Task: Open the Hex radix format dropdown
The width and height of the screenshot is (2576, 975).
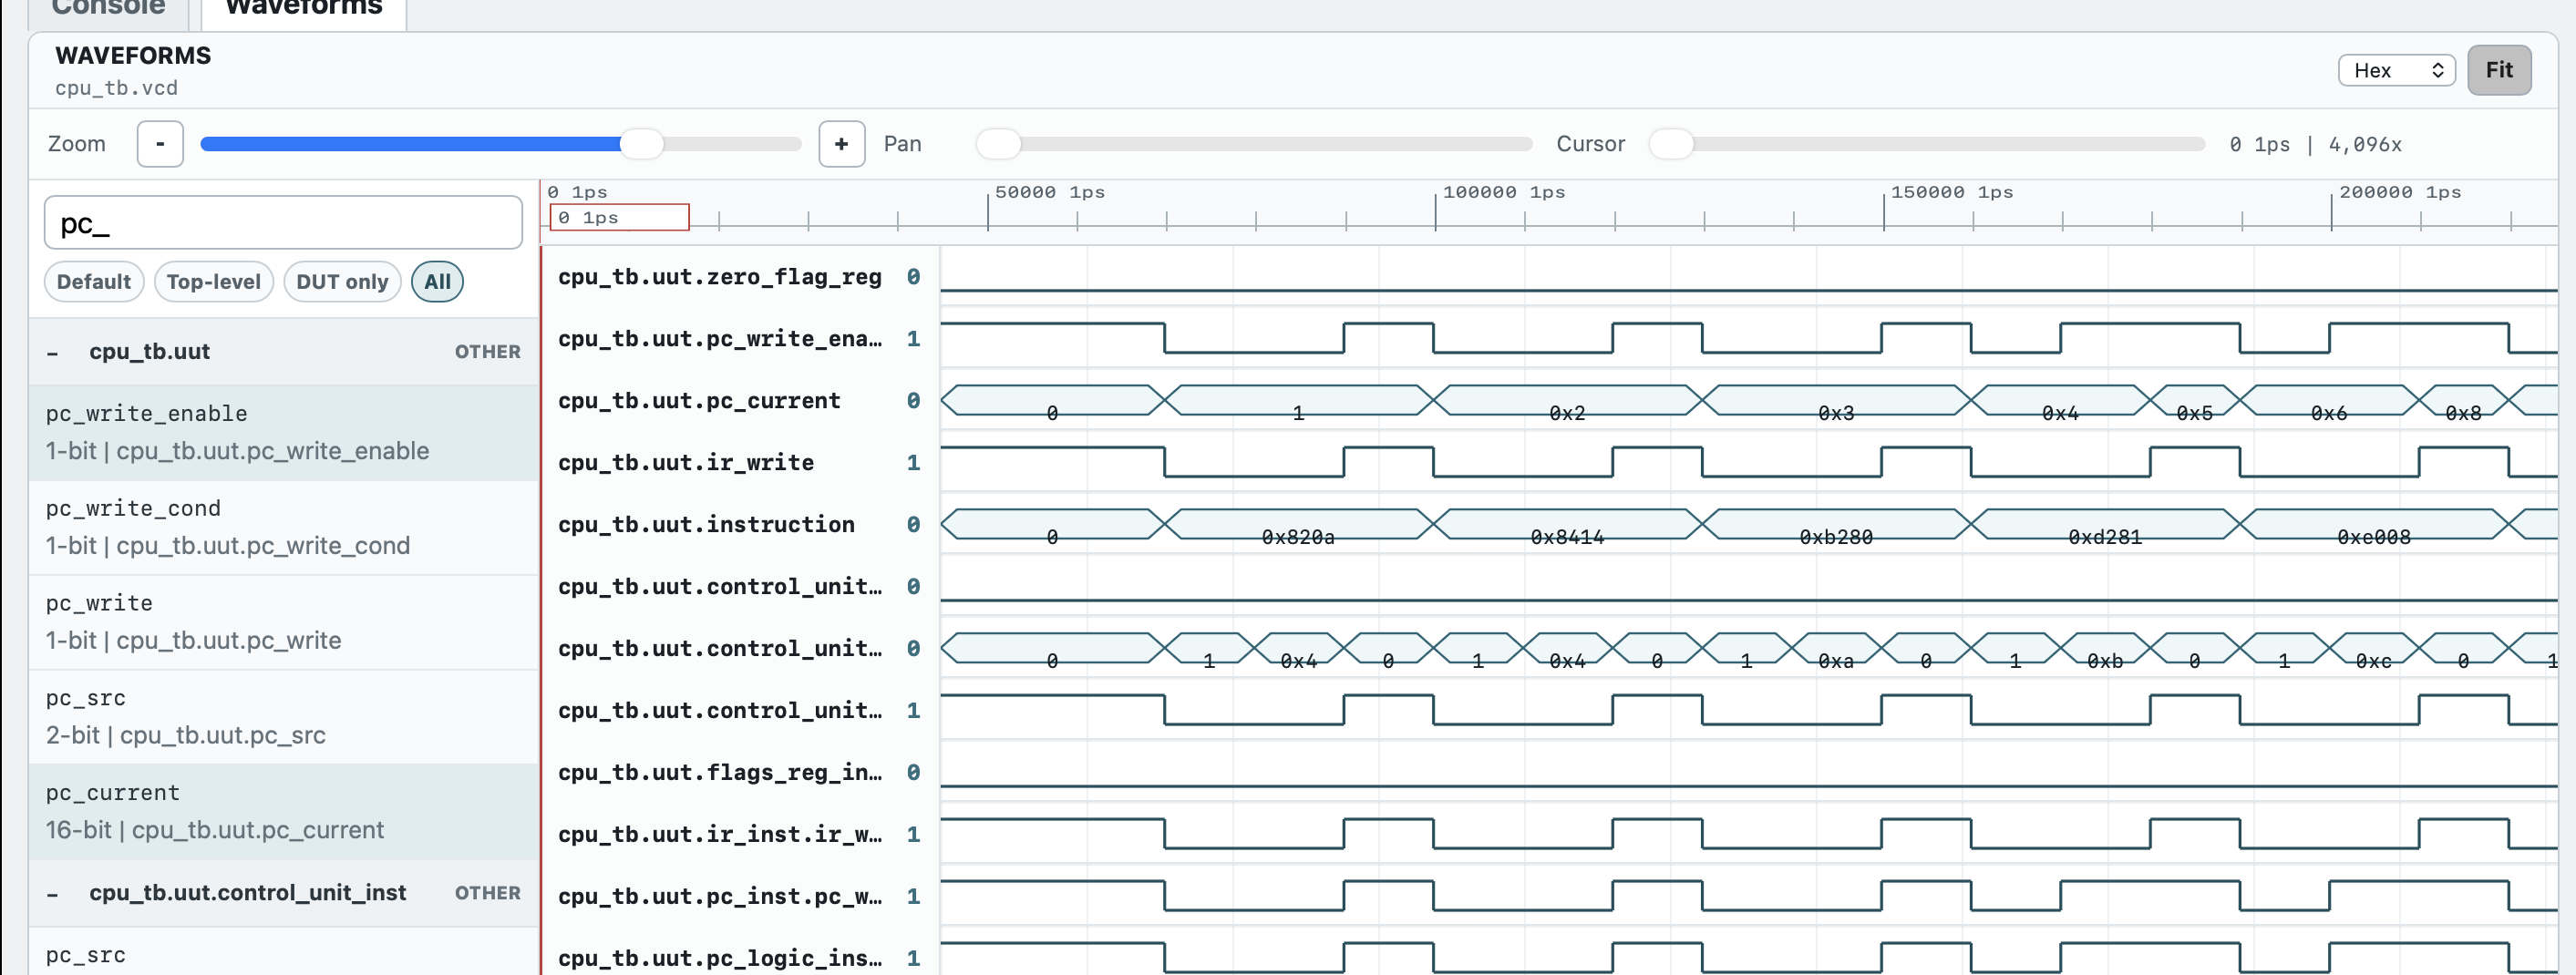Action: click(x=2396, y=70)
